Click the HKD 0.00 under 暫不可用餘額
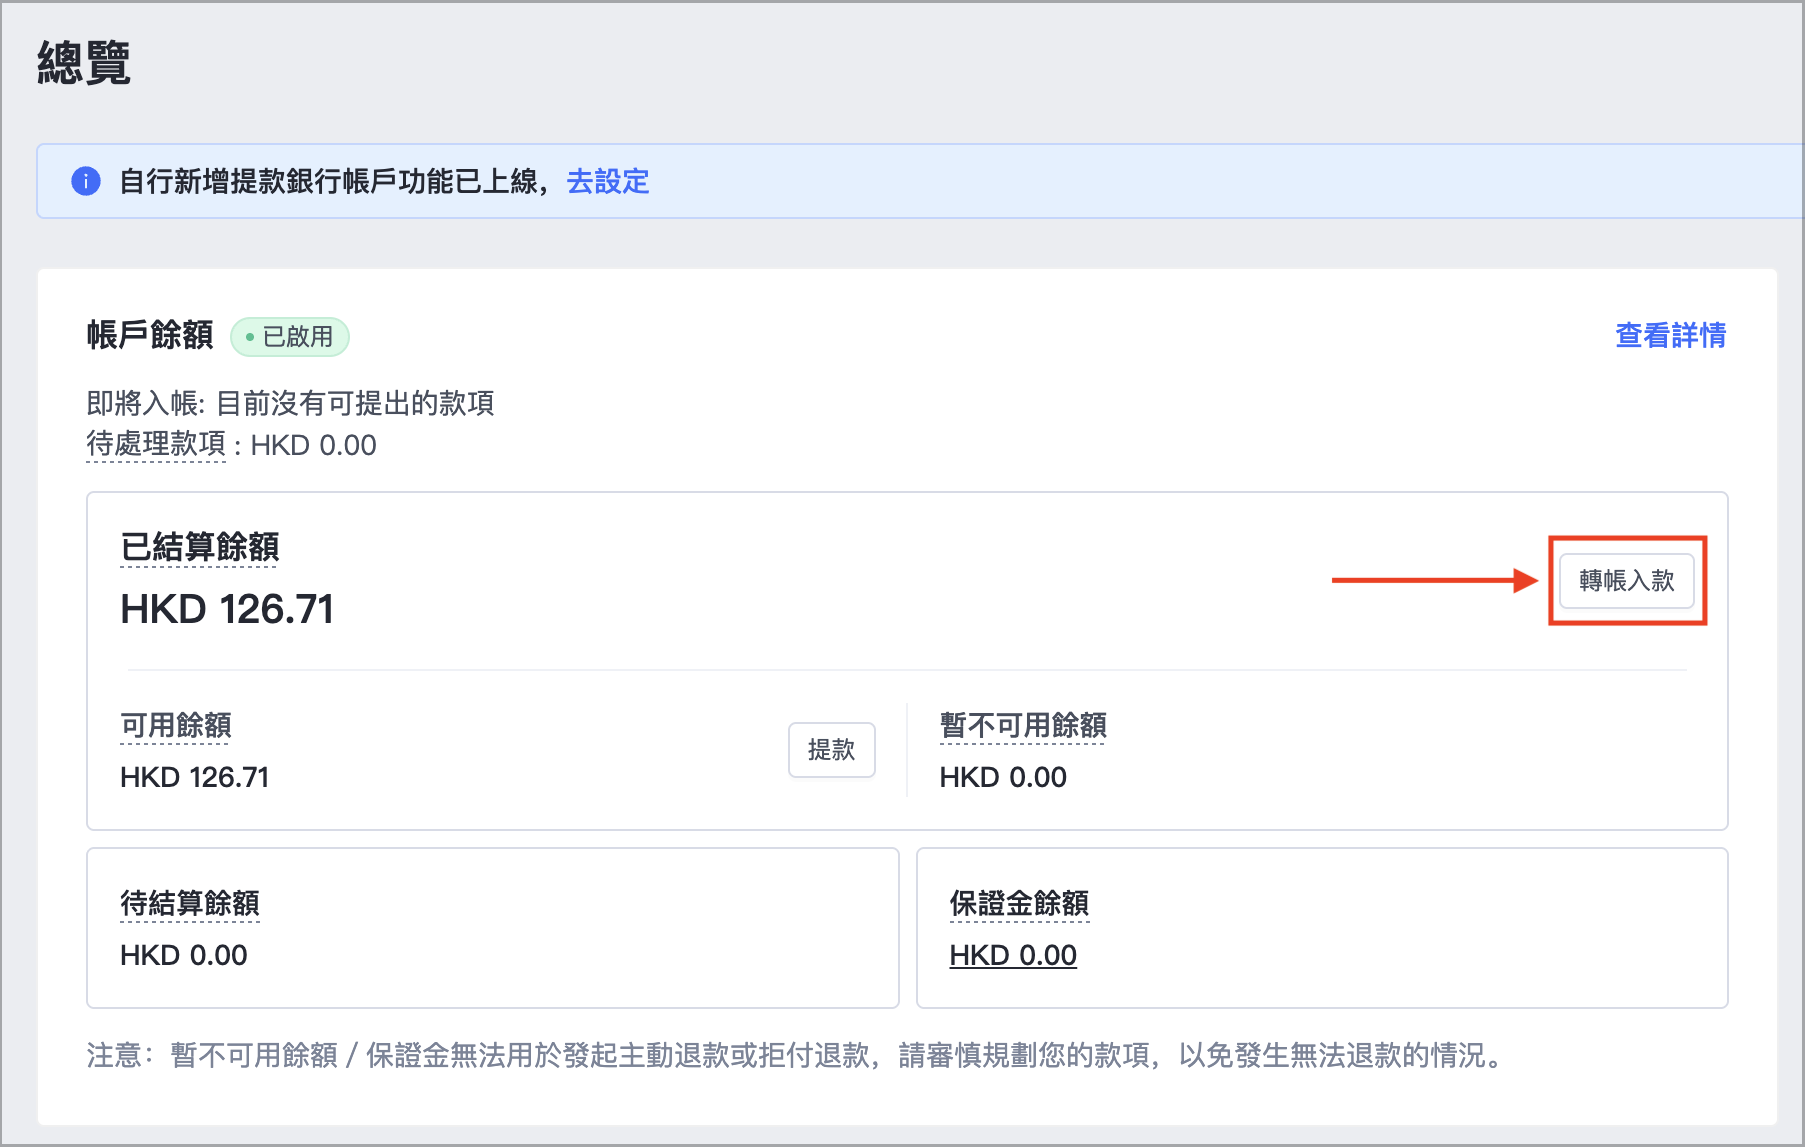Image resolution: width=1805 pixels, height=1147 pixels. coord(1003,778)
